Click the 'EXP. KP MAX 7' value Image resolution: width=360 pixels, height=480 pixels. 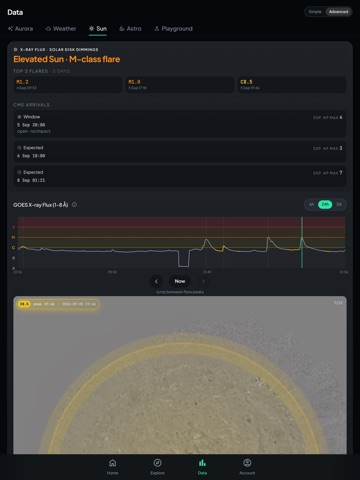coord(328,173)
